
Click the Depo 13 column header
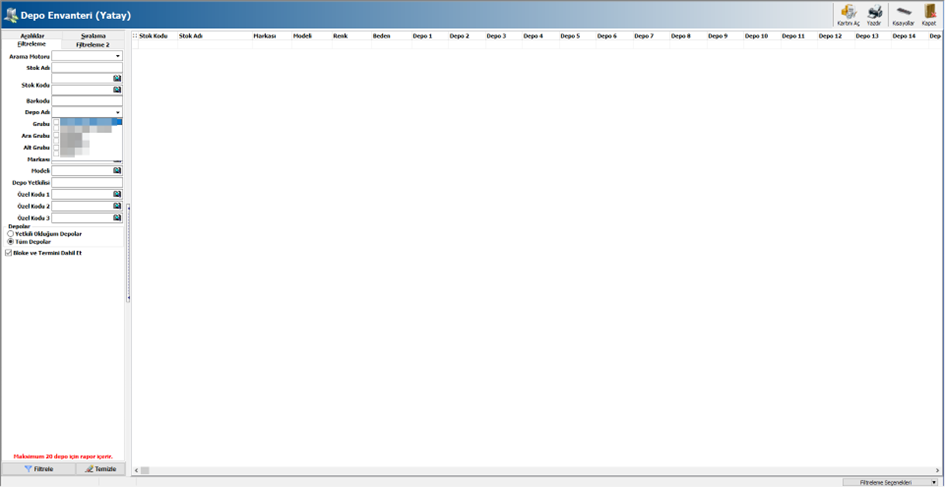[873, 36]
